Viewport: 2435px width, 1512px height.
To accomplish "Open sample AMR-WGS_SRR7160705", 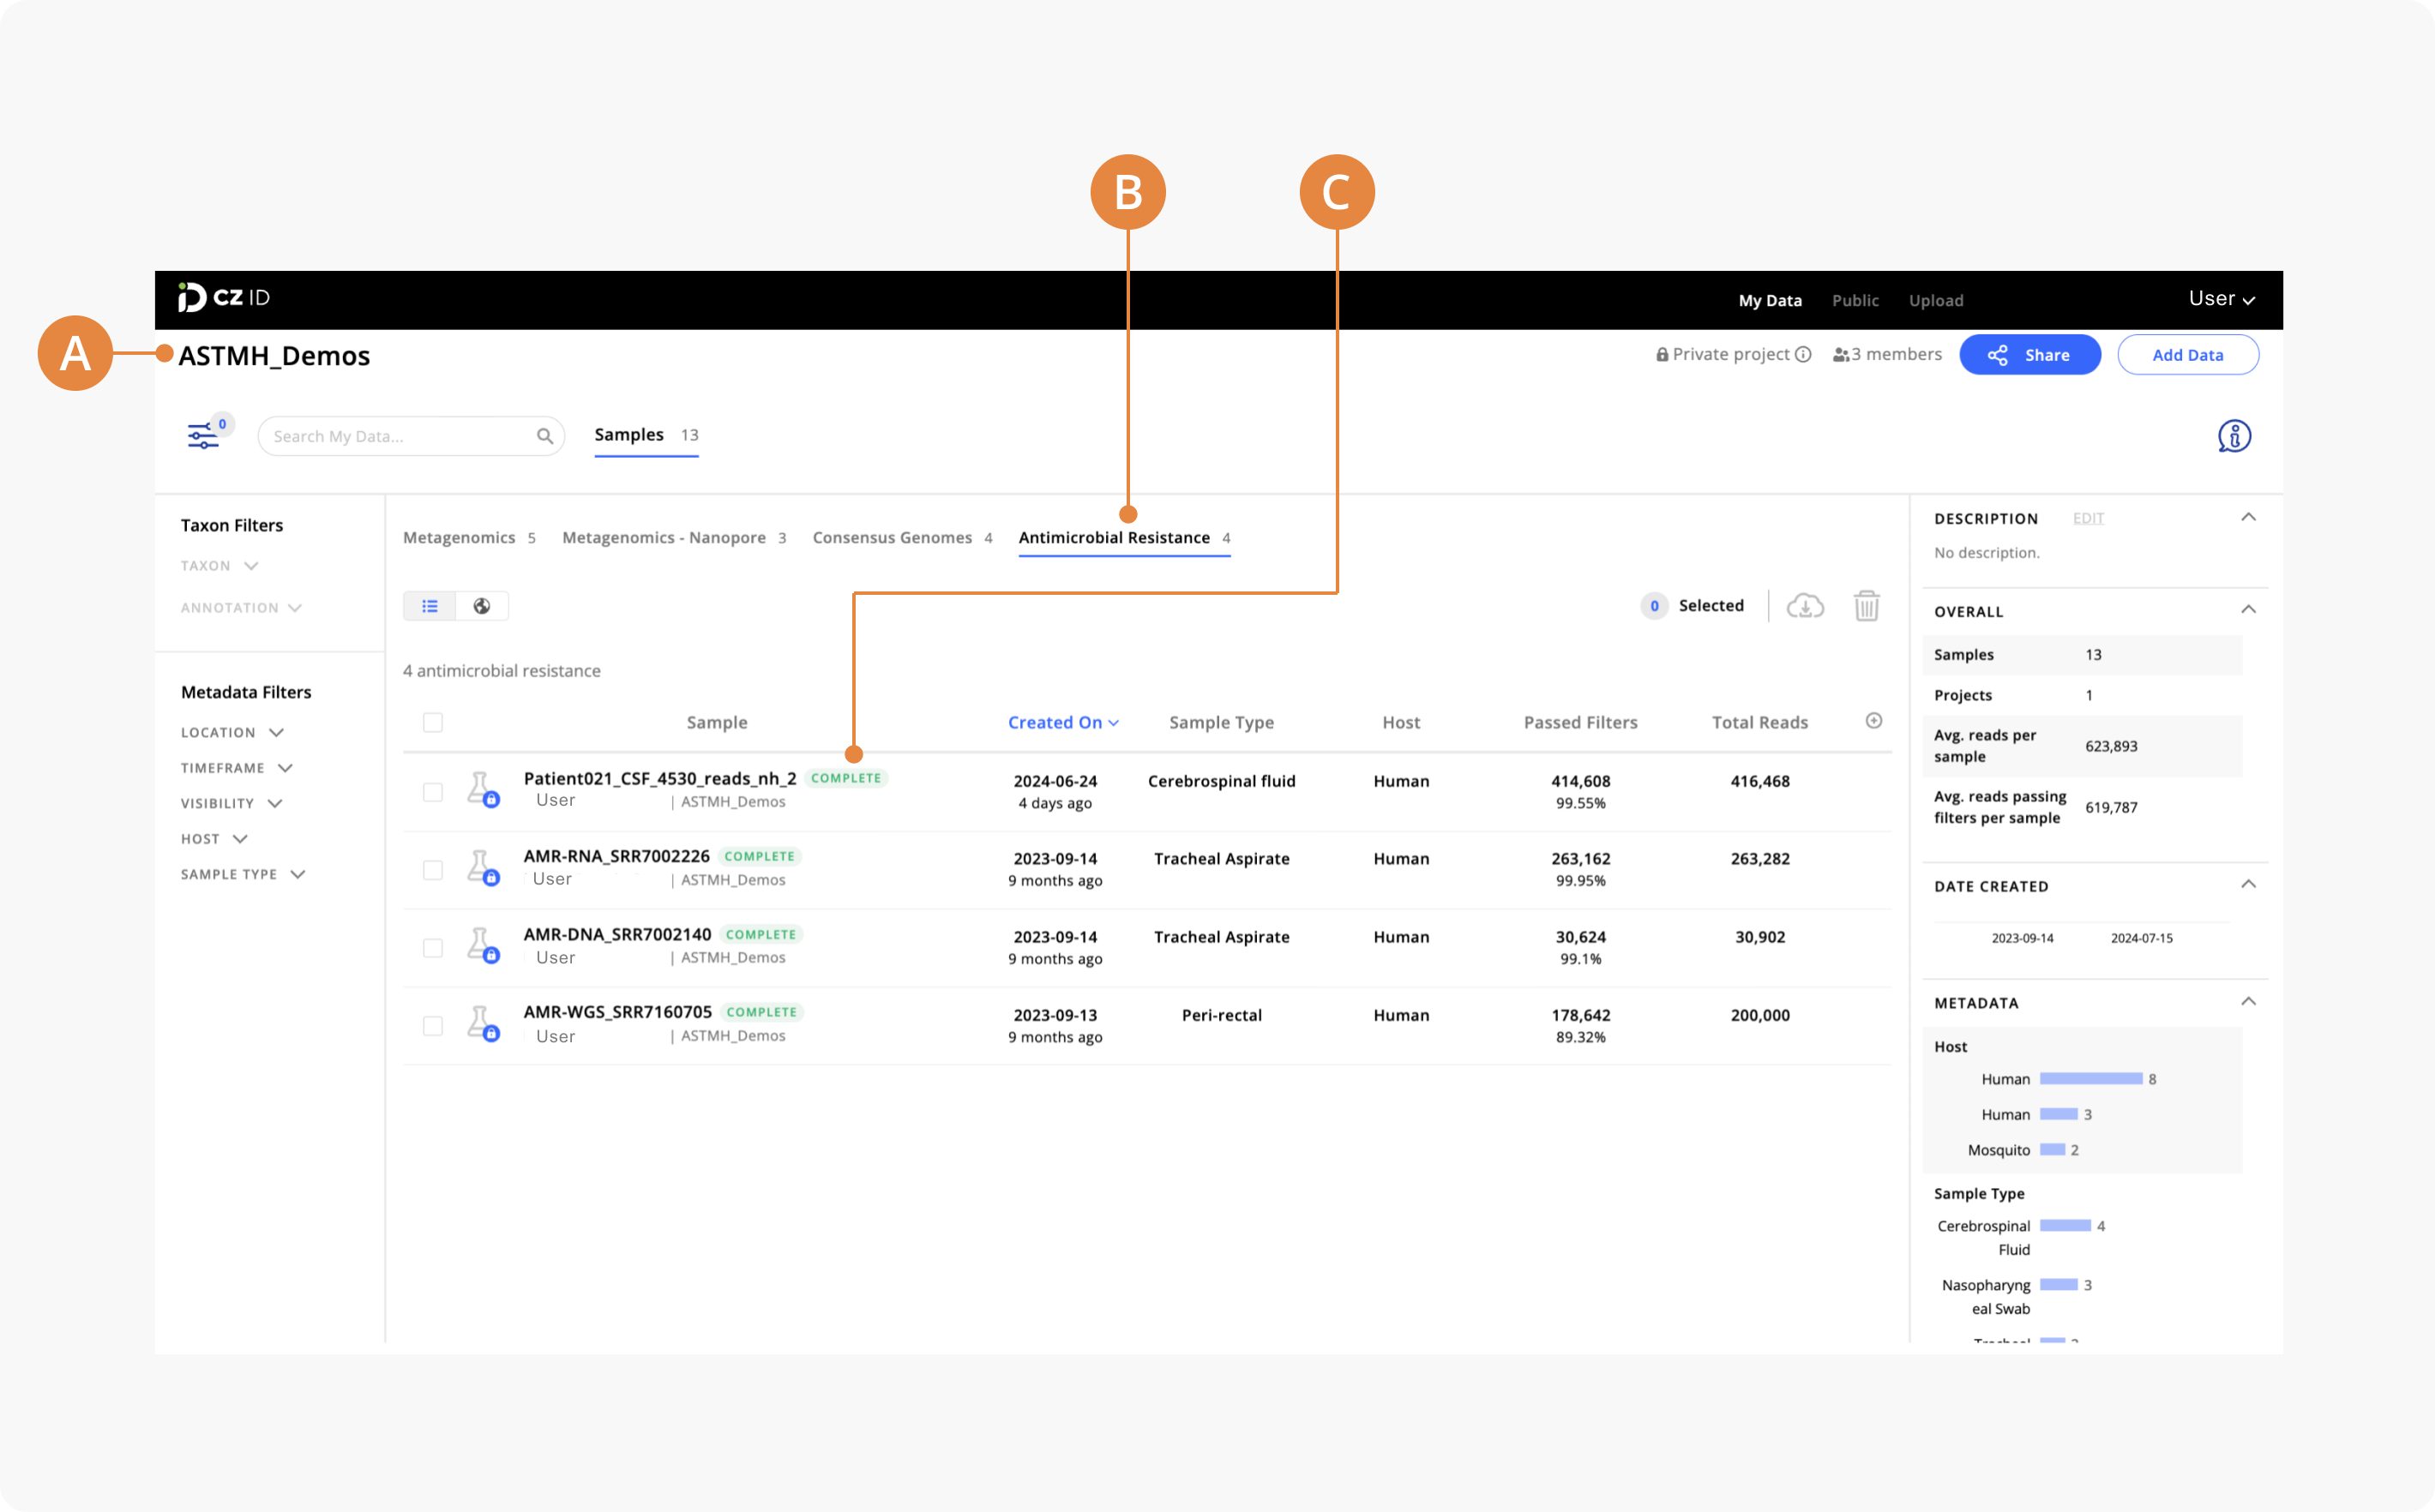I will coord(617,1012).
